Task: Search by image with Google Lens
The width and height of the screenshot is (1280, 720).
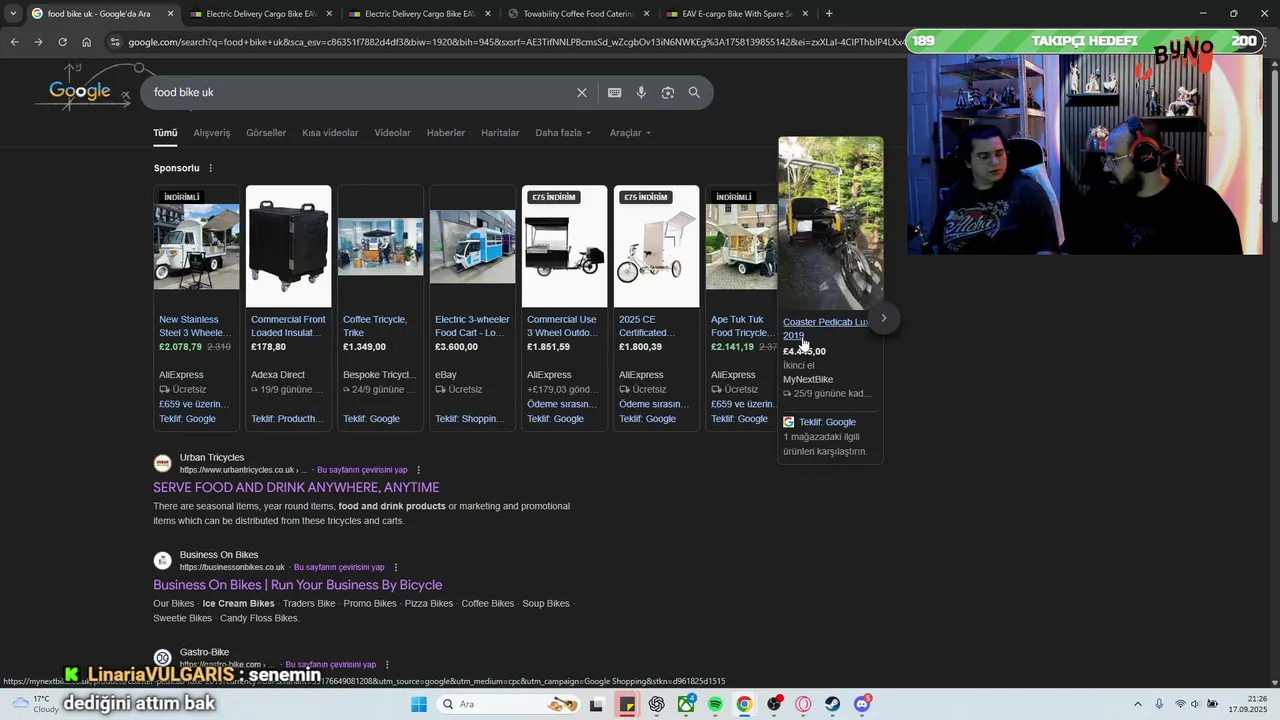Action: [x=668, y=92]
